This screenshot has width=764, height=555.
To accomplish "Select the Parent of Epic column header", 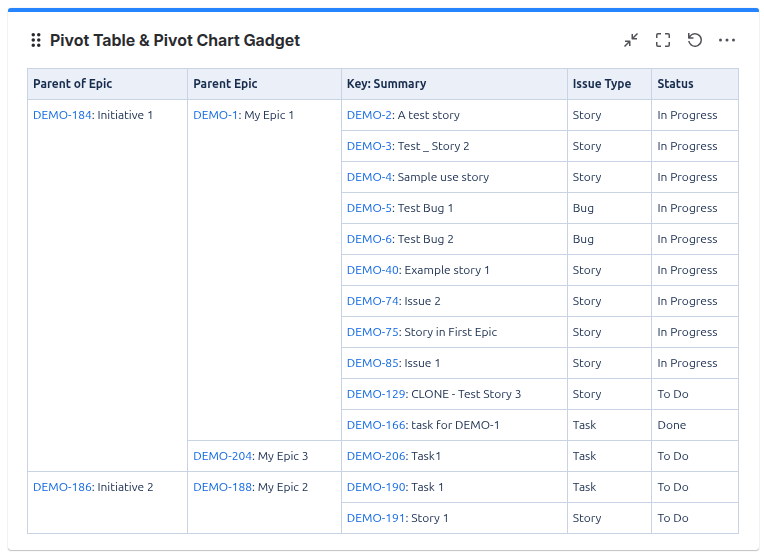I will (107, 84).
